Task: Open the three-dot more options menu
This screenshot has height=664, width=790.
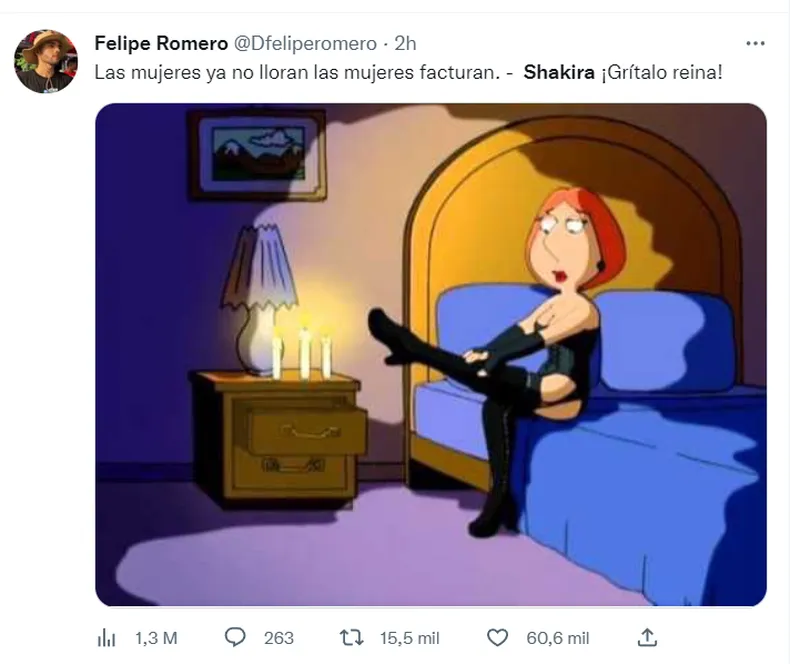Action: (x=757, y=43)
